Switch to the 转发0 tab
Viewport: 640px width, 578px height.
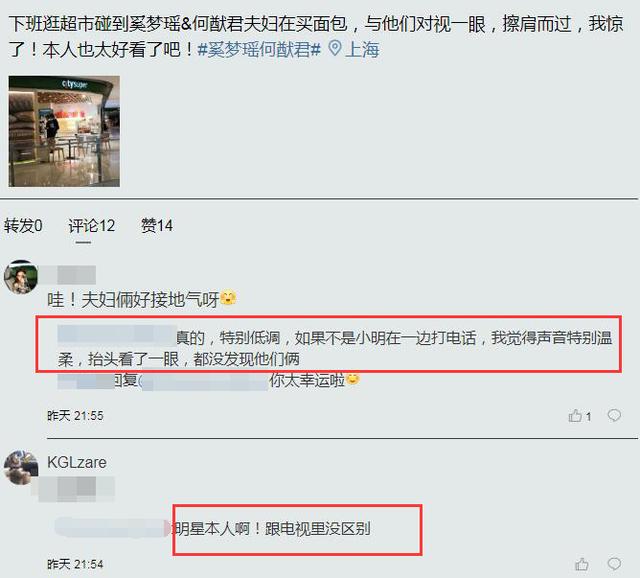(x=23, y=226)
